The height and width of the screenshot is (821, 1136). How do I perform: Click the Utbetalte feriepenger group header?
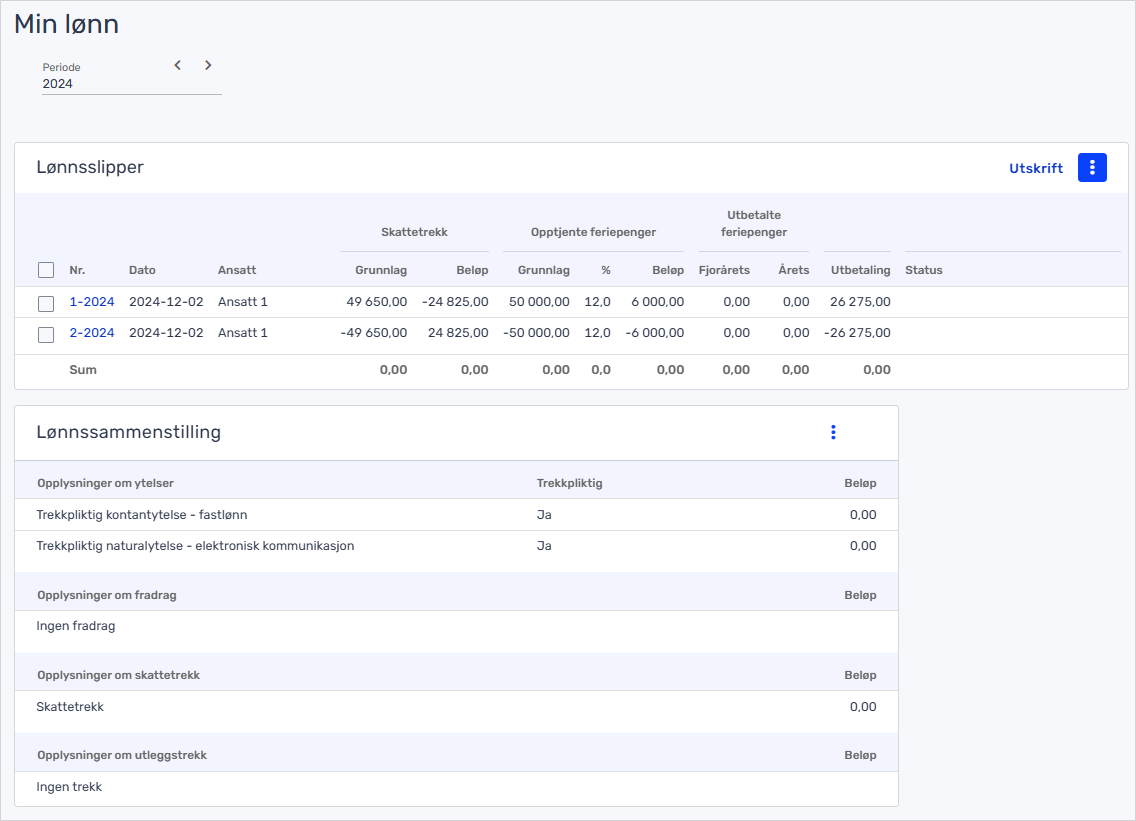pos(753,224)
